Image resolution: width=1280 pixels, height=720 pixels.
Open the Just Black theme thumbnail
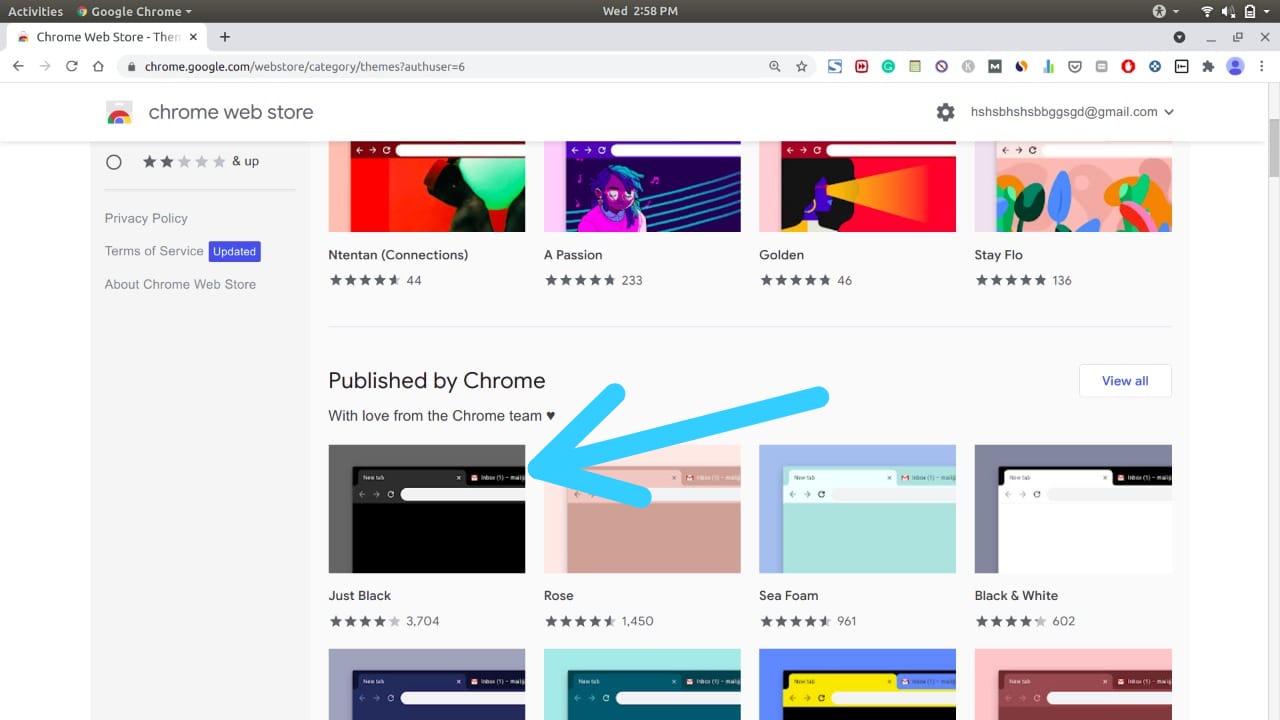(x=427, y=509)
